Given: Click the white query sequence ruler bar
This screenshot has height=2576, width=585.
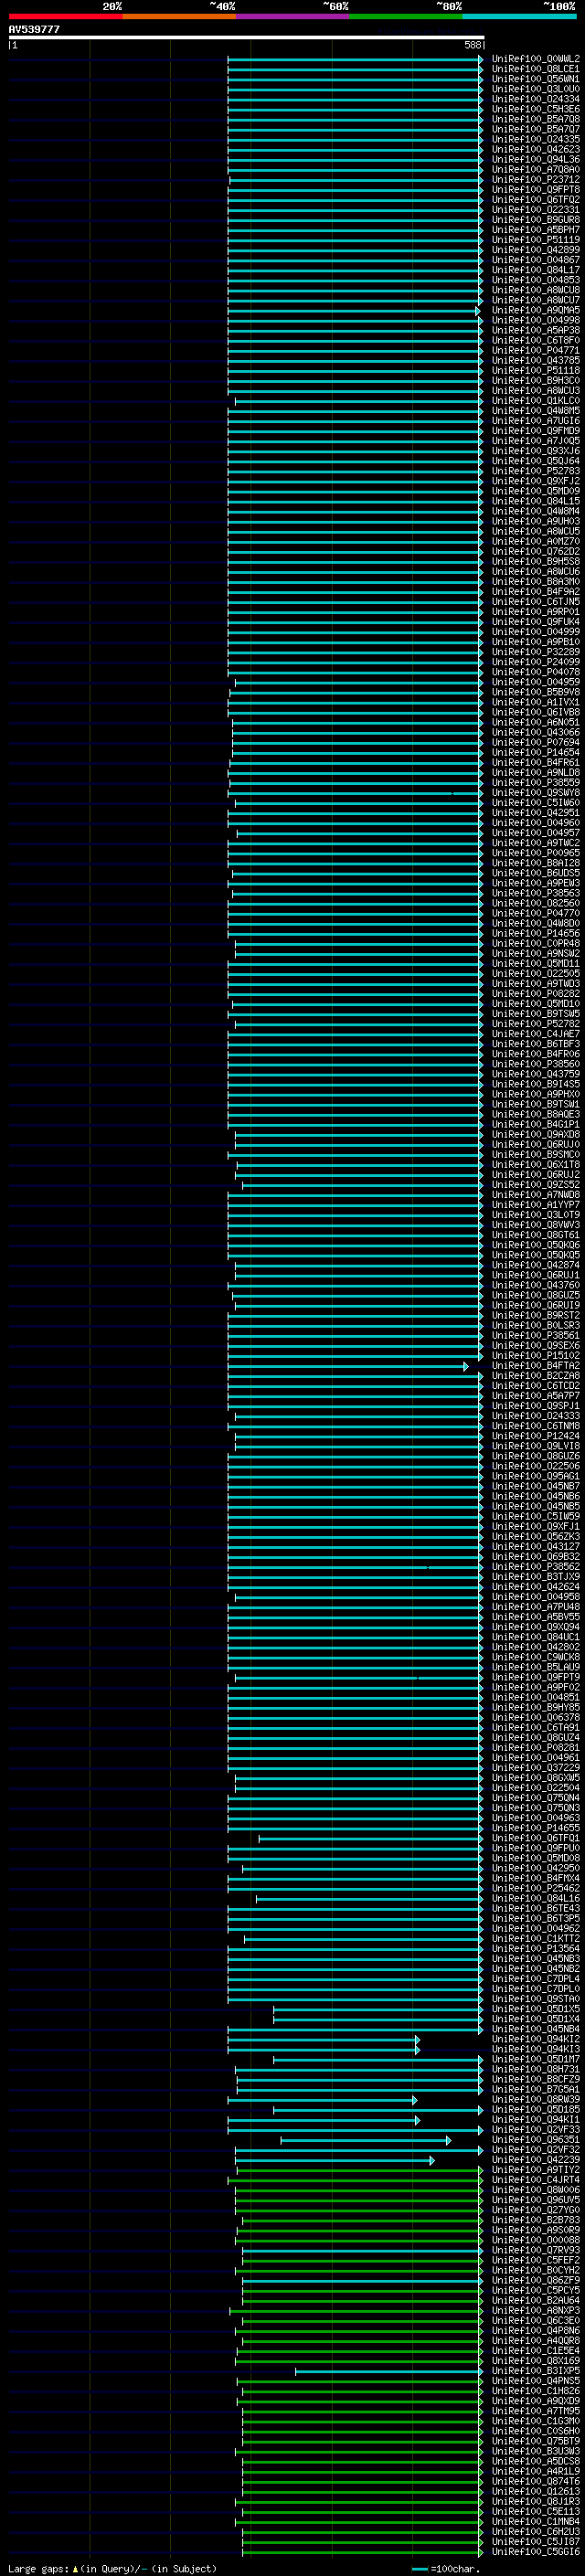Looking at the screenshot, I should (246, 37).
